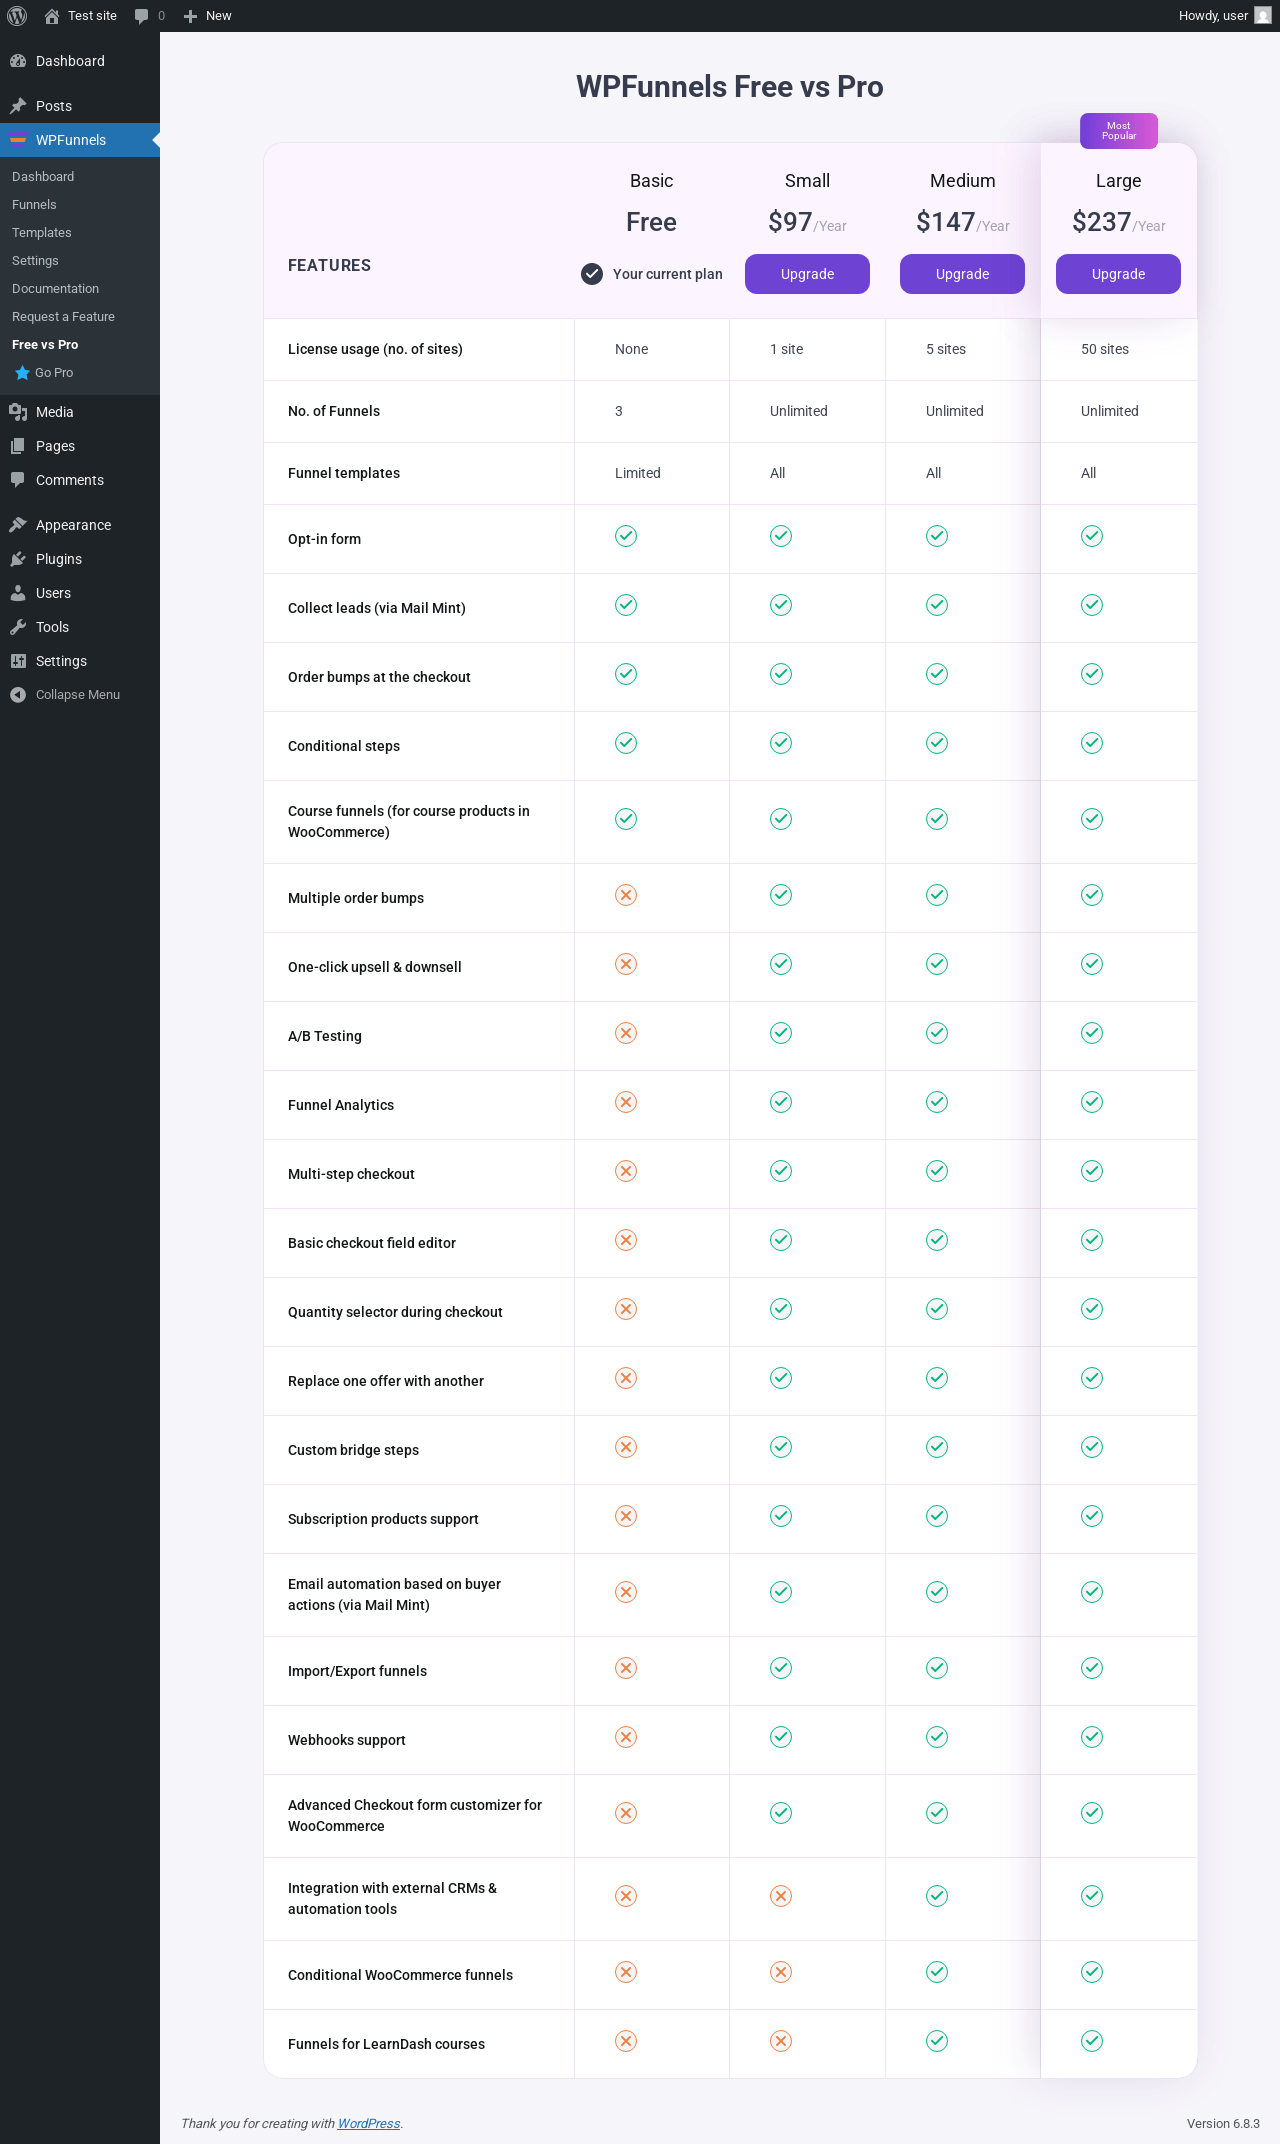Click the home icon beside Test site
This screenshot has height=2144, width=1280.
click(52, 16)
